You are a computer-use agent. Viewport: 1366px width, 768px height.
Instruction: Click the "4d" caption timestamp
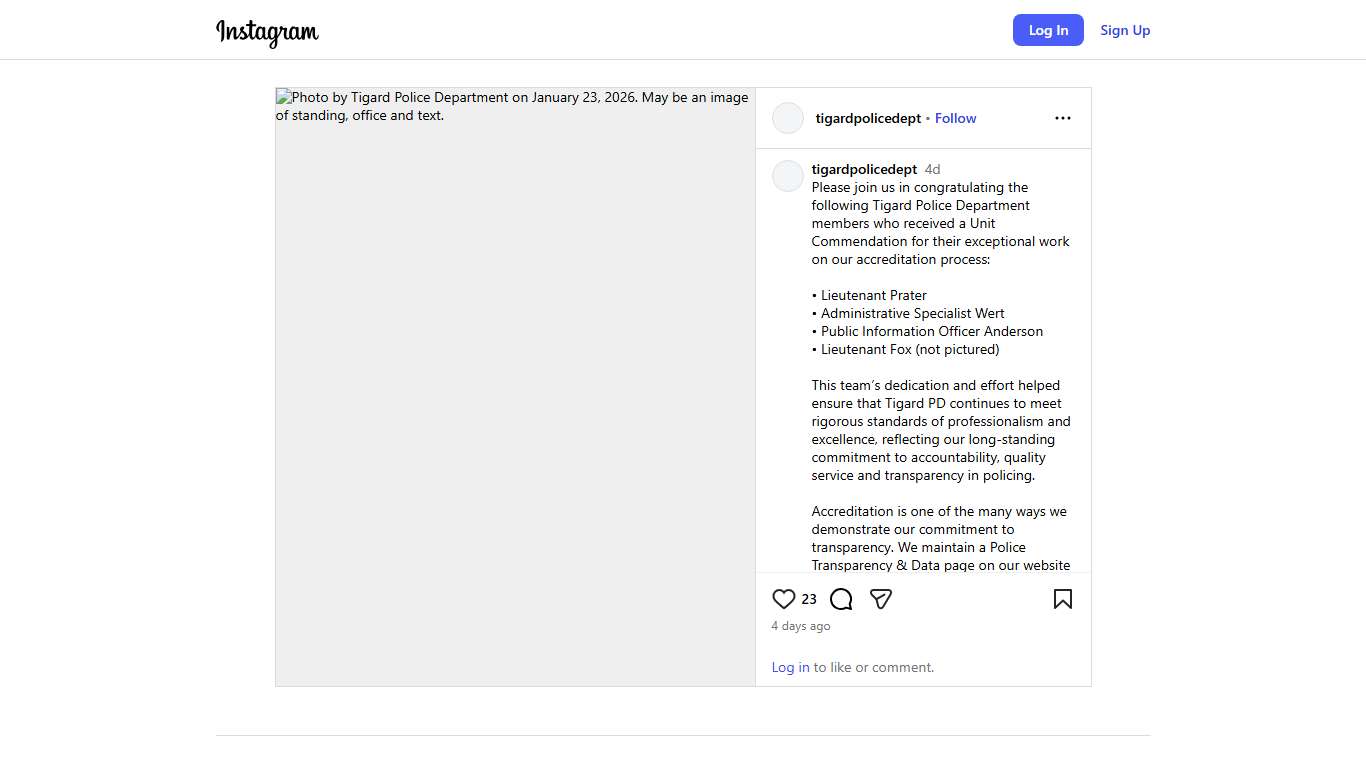click(932, 169)
